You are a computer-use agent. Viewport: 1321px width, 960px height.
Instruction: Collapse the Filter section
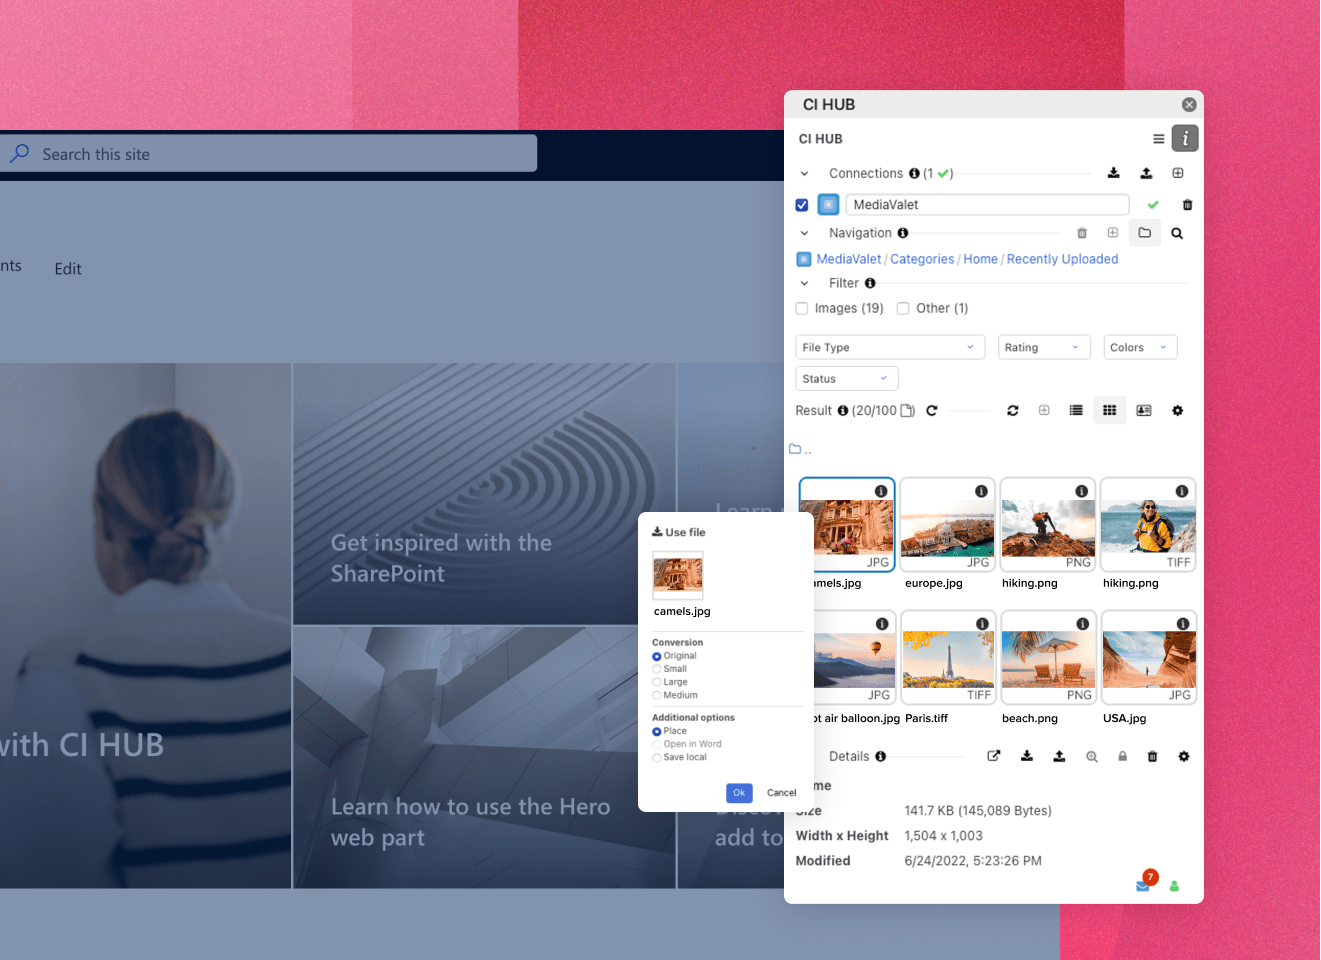pyautogui.click(x=804, y=283)
